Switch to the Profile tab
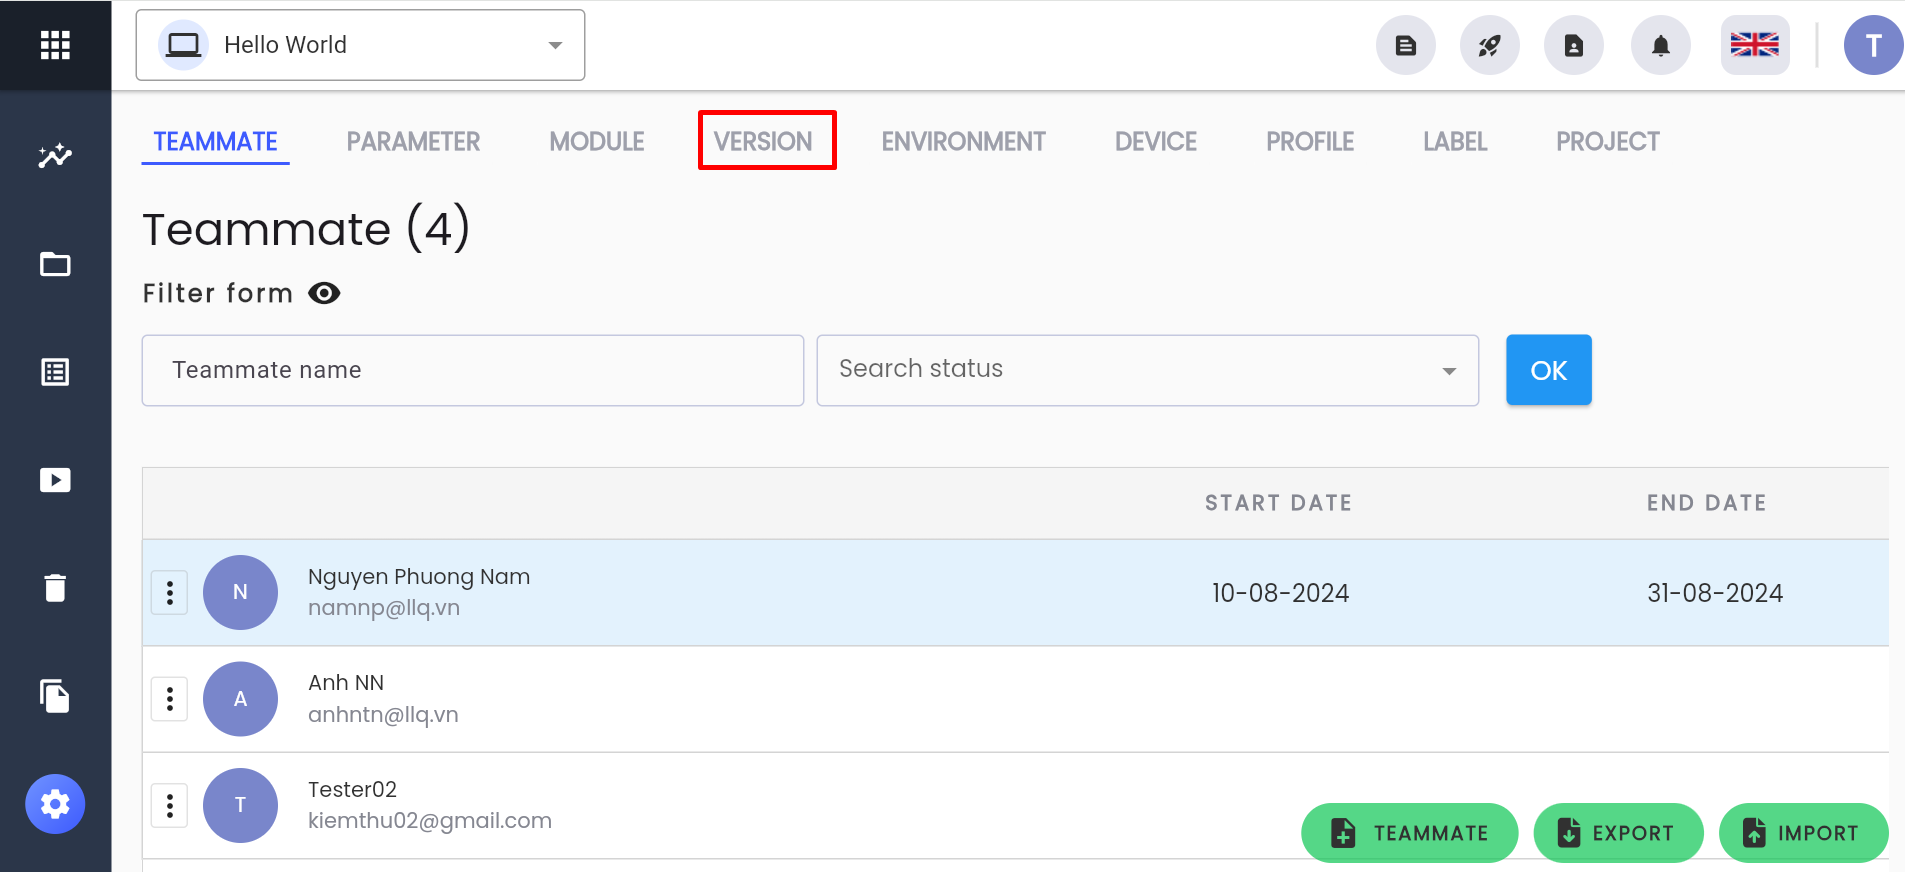The height and width of the screenshot is (872, 1905). coord(1310,142)
